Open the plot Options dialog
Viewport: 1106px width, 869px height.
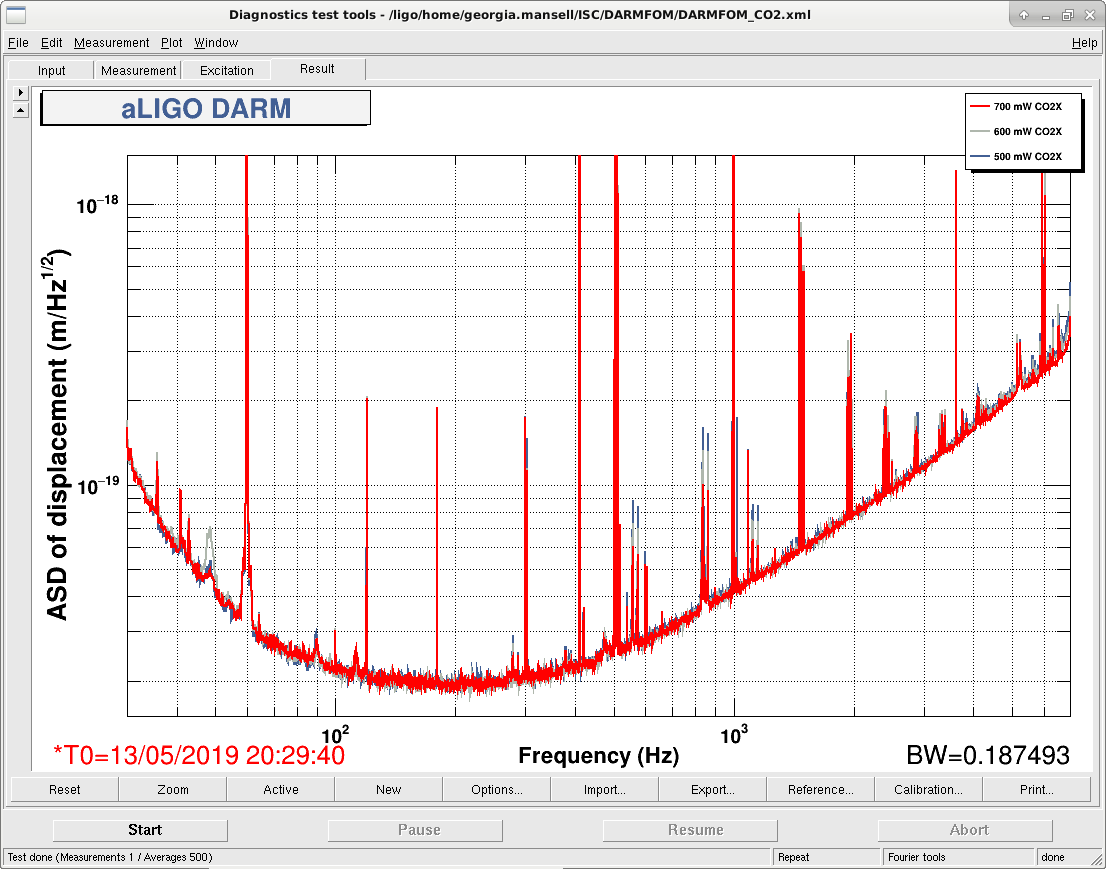[x=497, y=789]
